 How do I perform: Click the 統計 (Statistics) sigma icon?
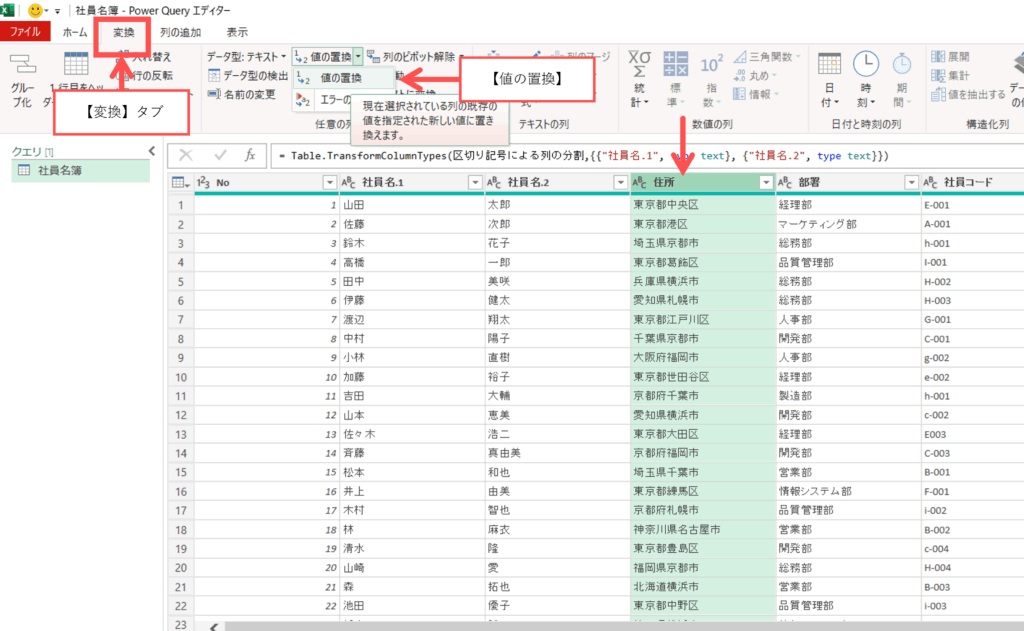[639, 66]
